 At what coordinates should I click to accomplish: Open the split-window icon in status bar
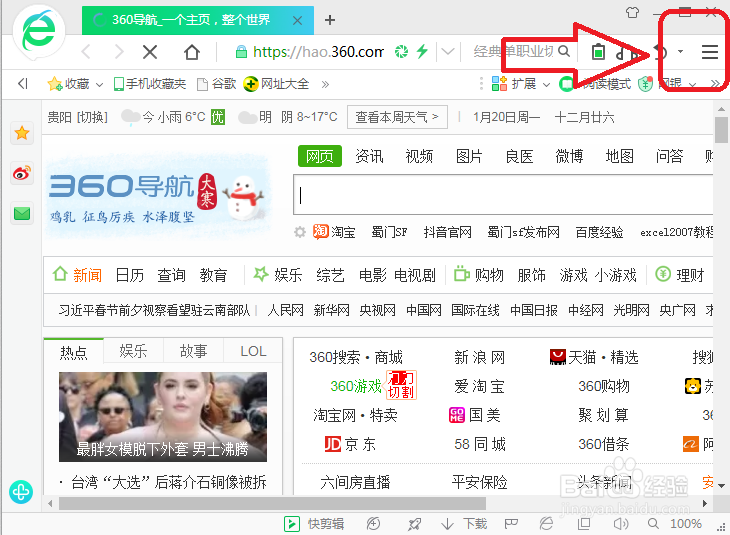tap(583, 524)
